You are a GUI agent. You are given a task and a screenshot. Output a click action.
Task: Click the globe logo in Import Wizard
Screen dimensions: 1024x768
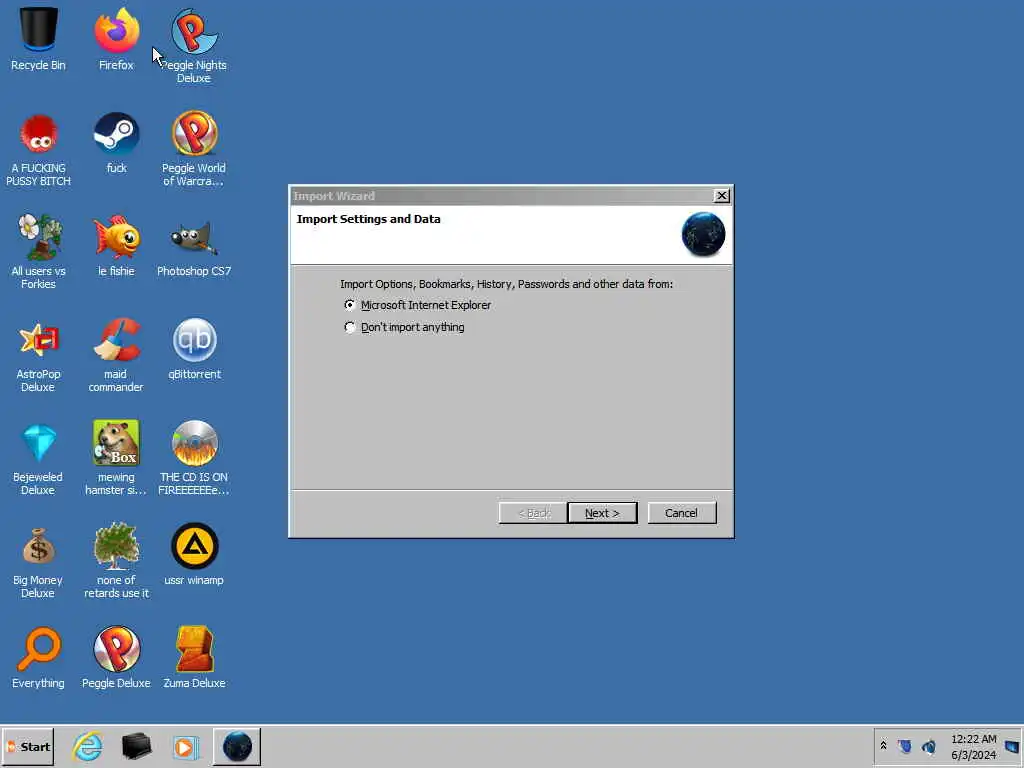click(x=703, y=234)
